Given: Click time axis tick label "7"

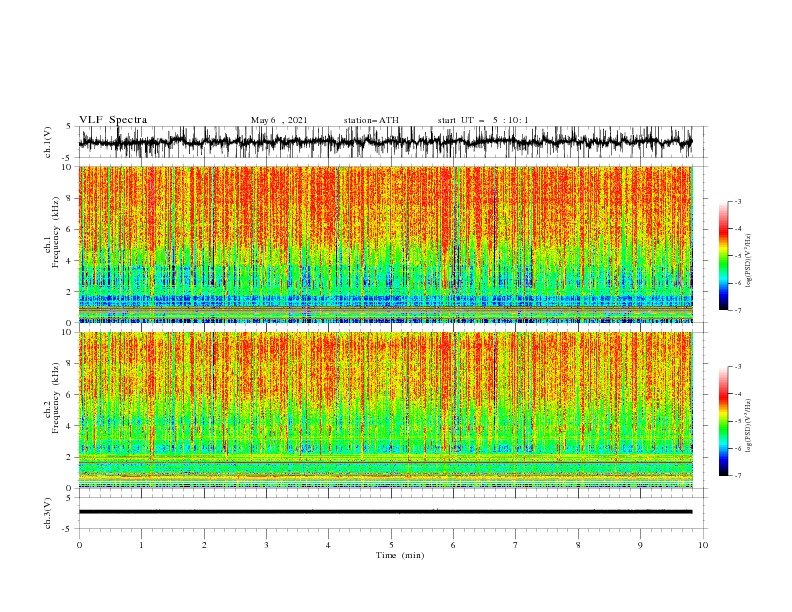Looking at the screenshot, I should 516,545.
